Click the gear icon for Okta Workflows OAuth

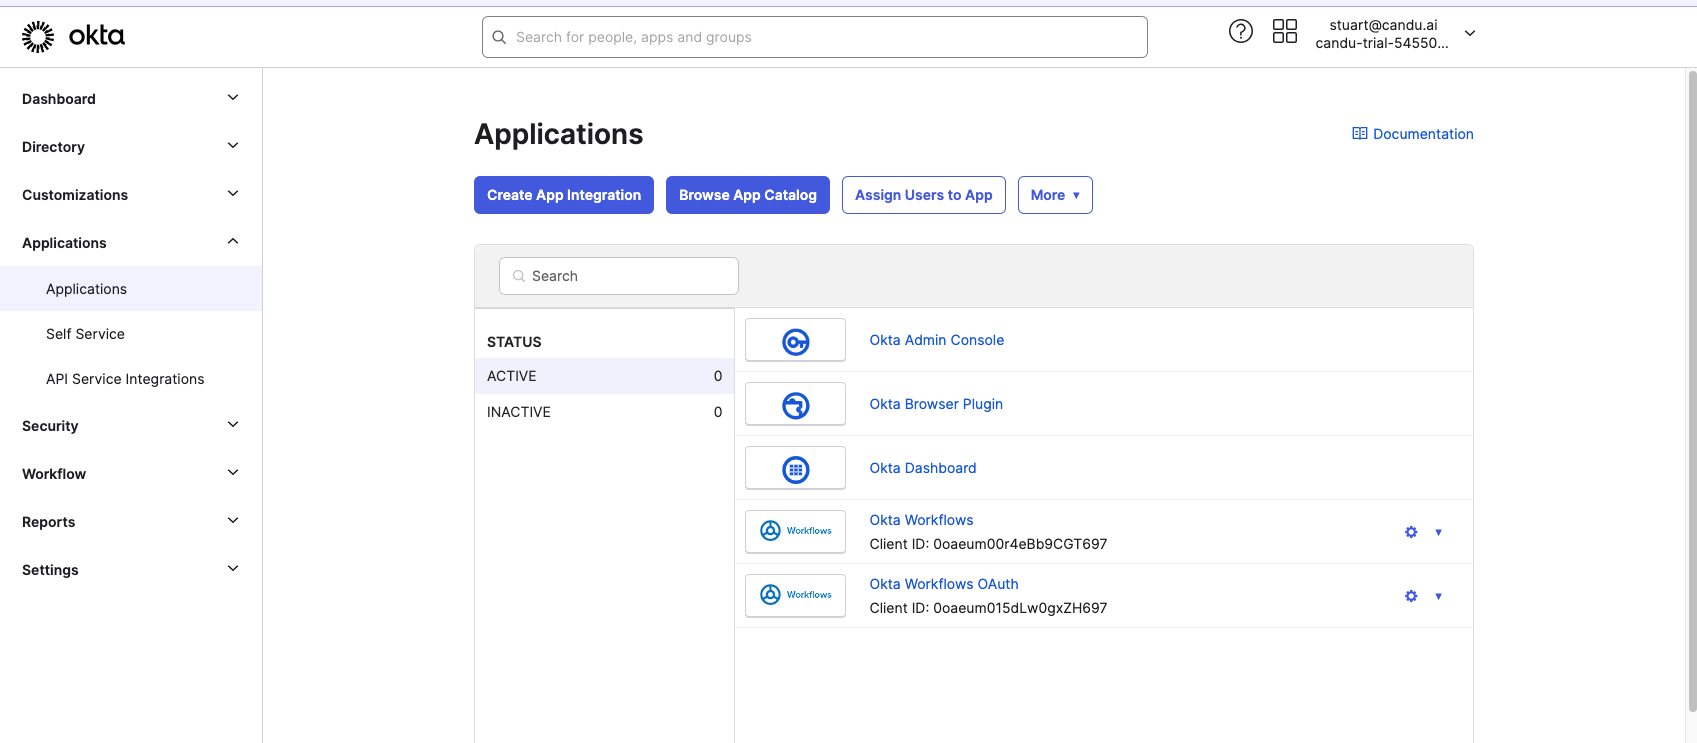click(1411, 596)
